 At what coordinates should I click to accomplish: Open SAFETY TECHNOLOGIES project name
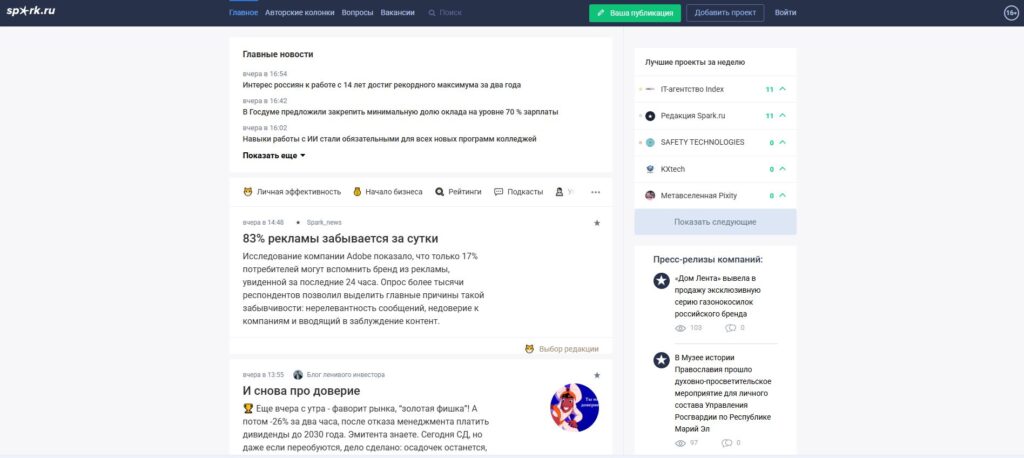coord(702,142)
